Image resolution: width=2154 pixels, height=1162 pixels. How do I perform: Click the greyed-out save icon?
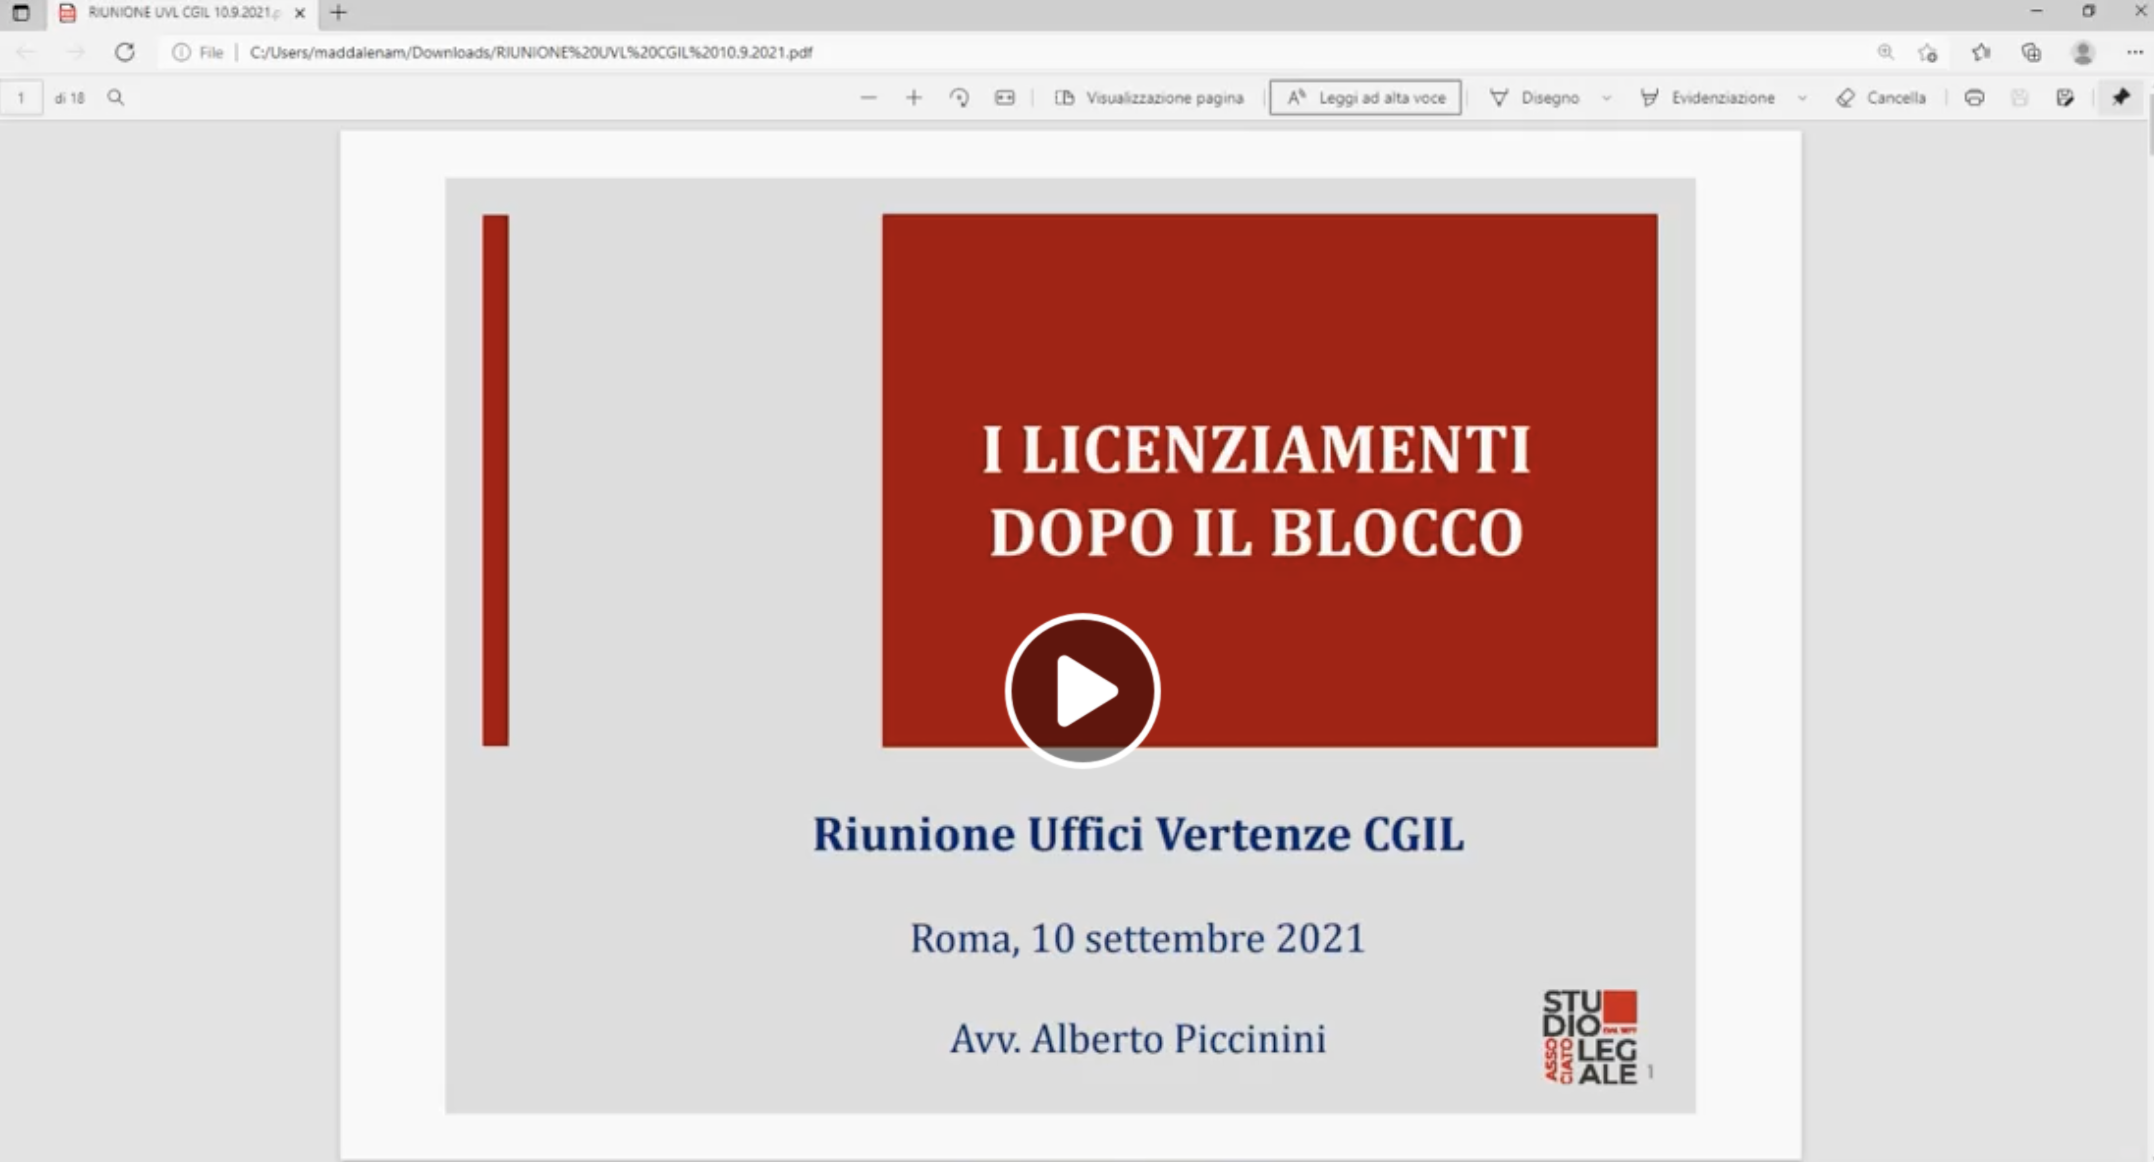2020,98
